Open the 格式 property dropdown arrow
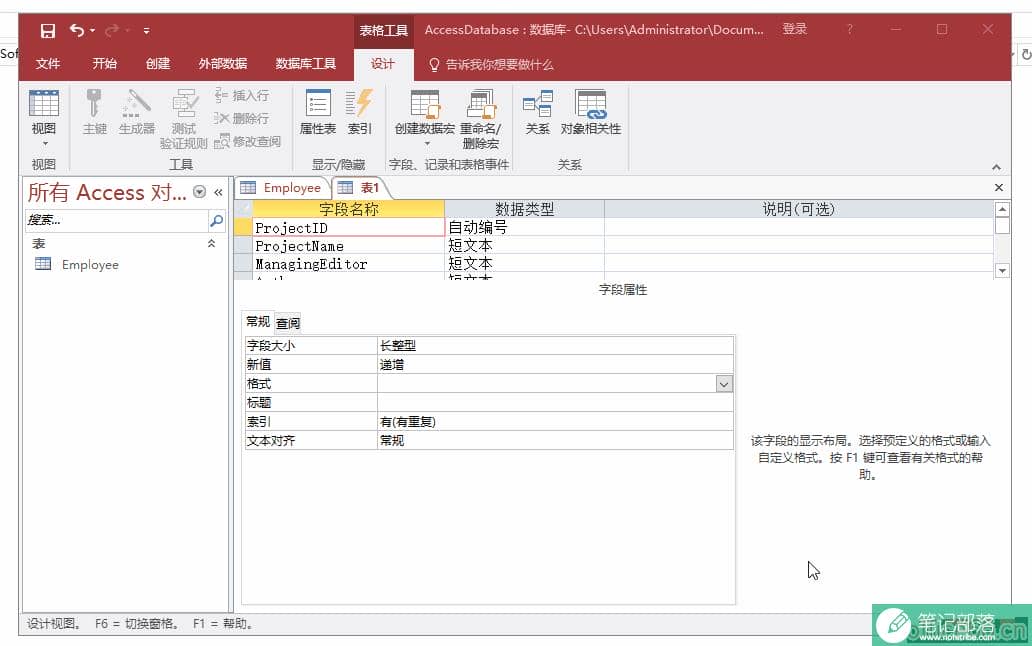Screen dimensions: 1032x646 724,384
